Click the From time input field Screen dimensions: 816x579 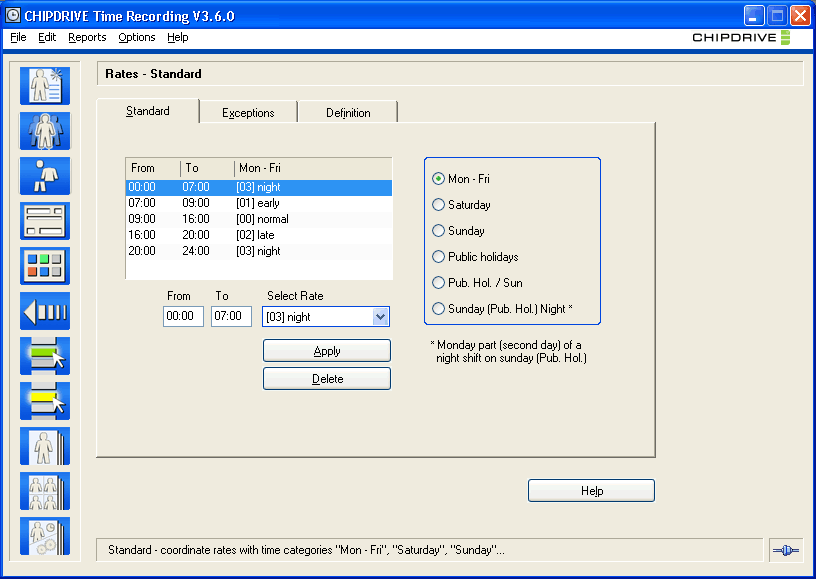click(x=183, y=316)
